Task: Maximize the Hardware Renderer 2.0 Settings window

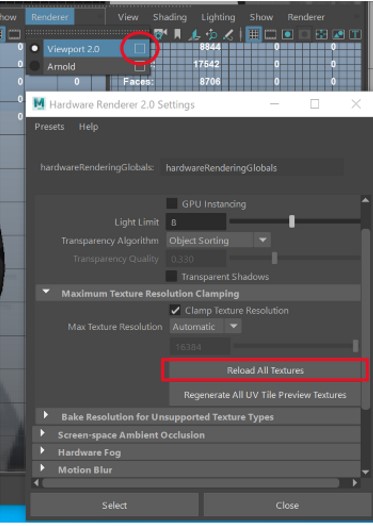Action: (x=314, y=104)
